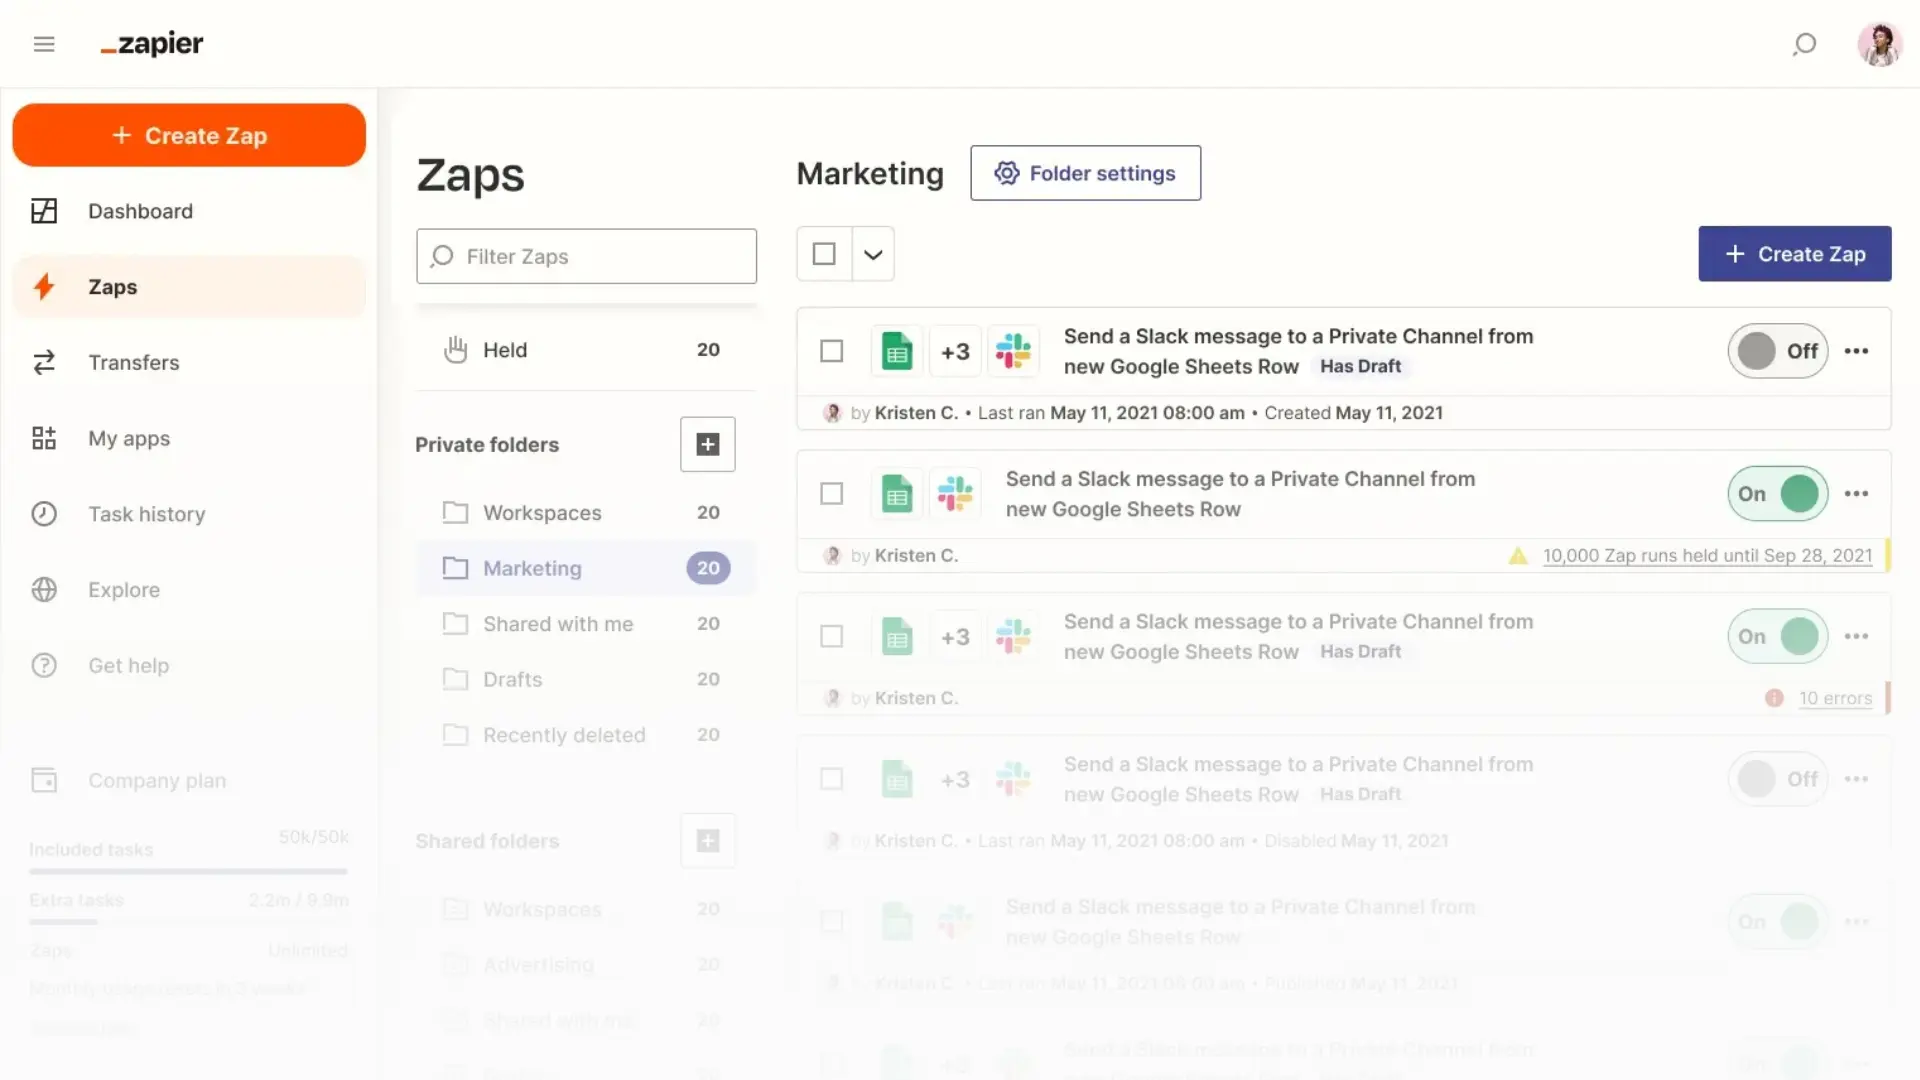
Task: Open Transfers in the sidebar
Action: (x=189, y=362)
